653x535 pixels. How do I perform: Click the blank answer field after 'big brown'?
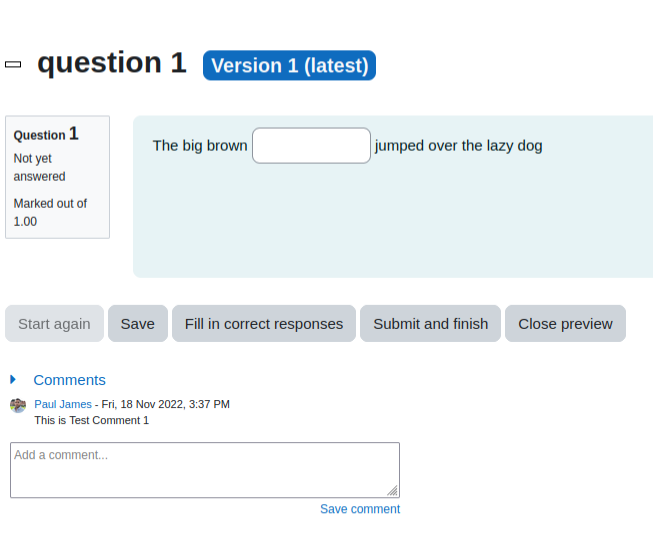(x=312, y=146)
